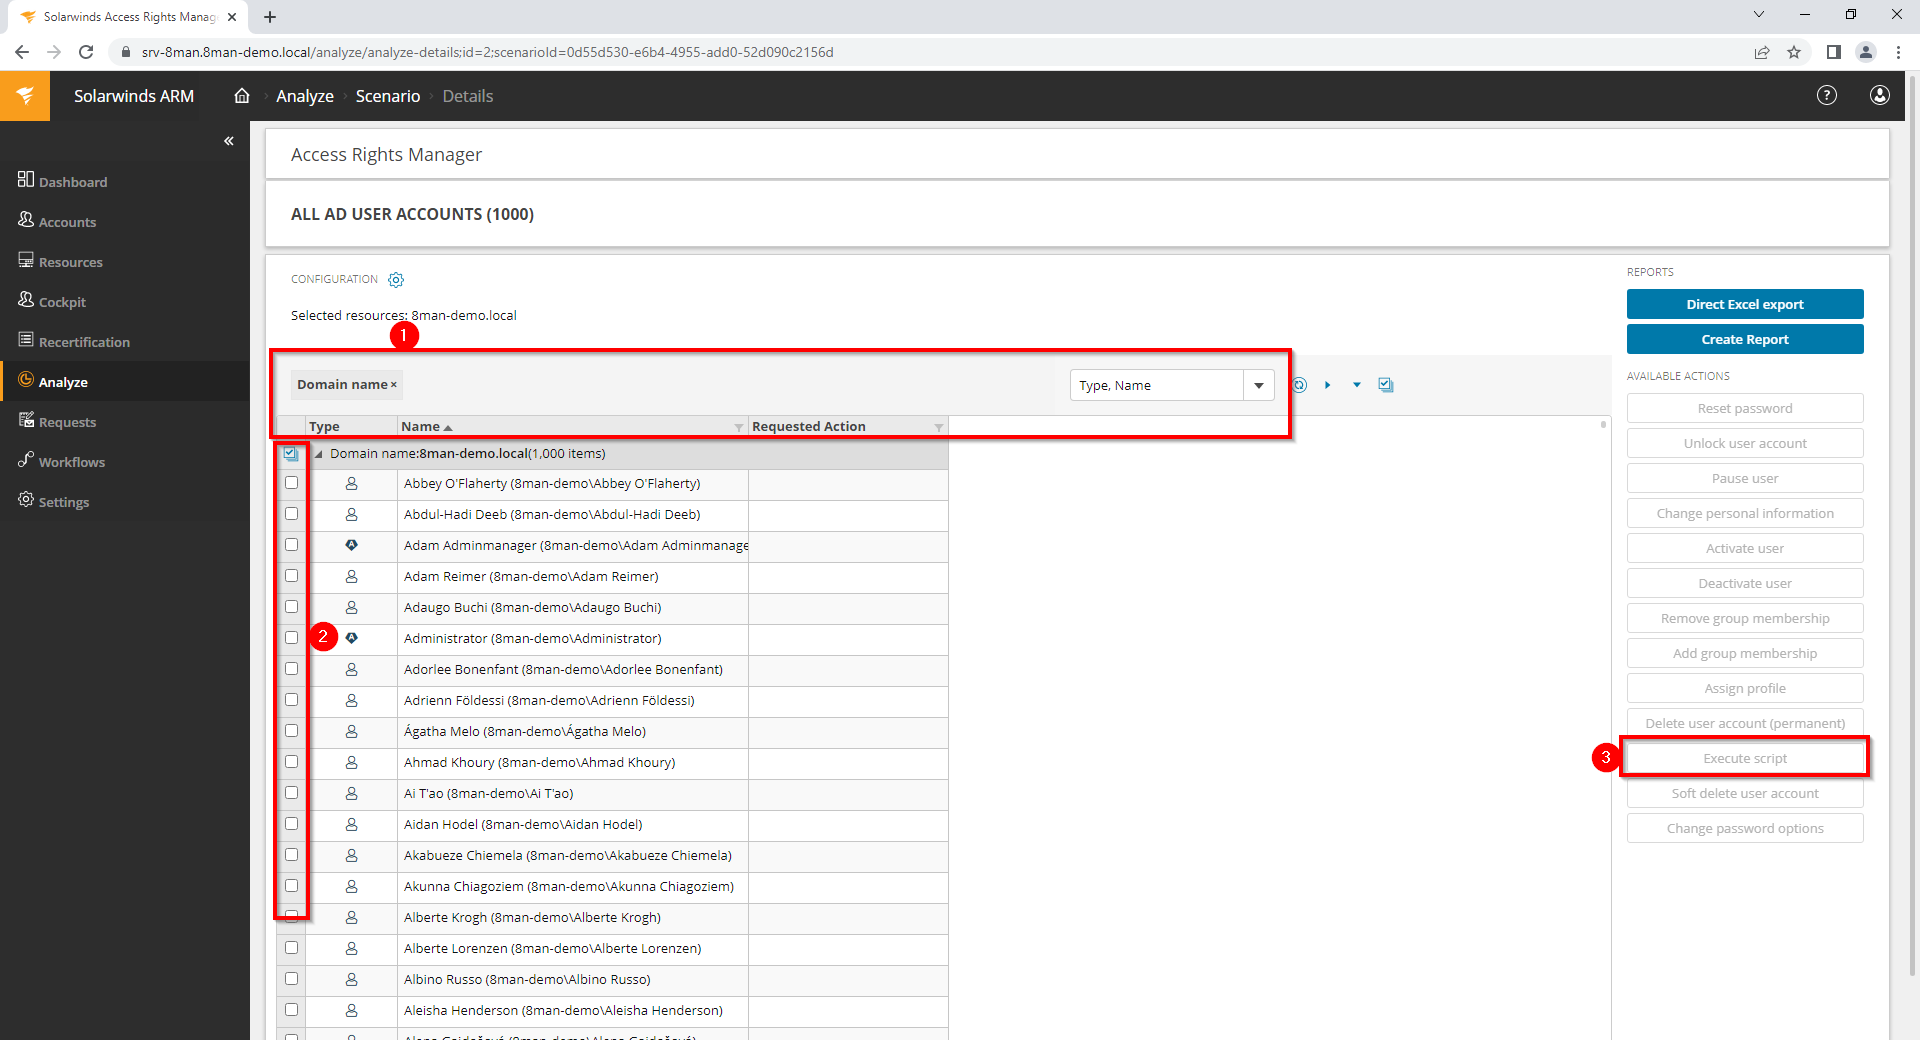
Task: Open the help question mark icon
Action: [1826, 95]
